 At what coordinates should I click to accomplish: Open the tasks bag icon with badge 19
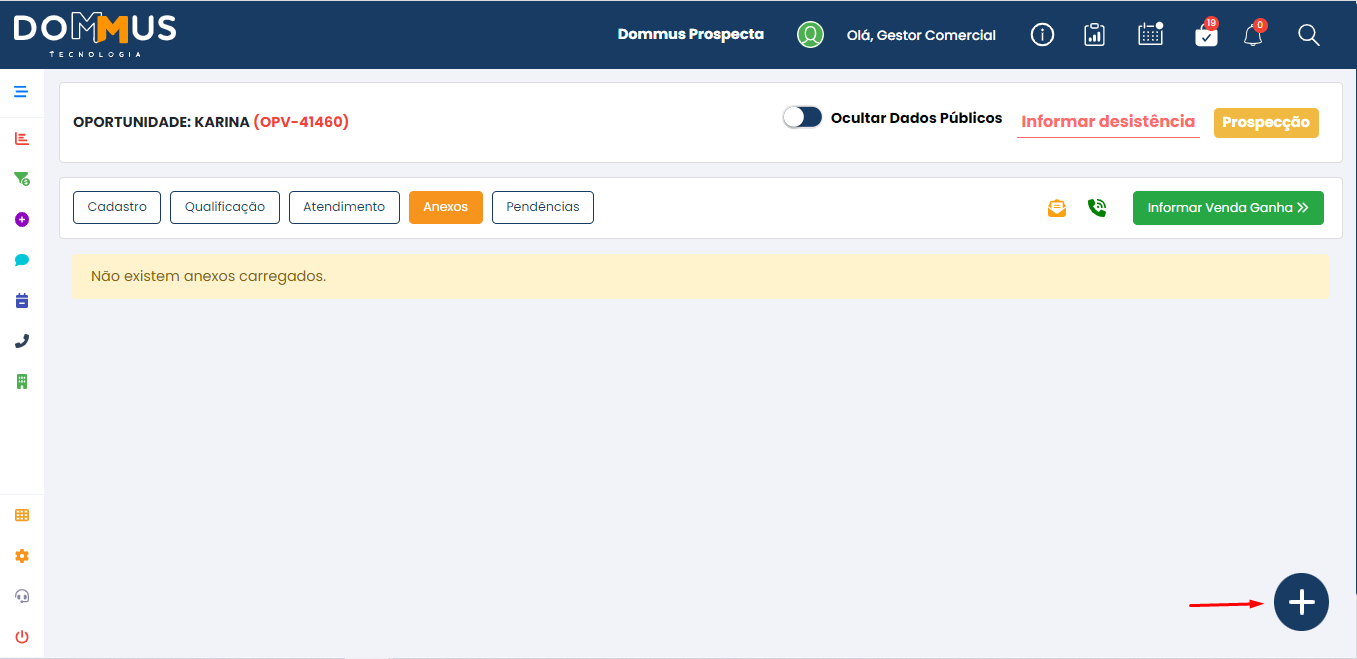[1207, 33]
